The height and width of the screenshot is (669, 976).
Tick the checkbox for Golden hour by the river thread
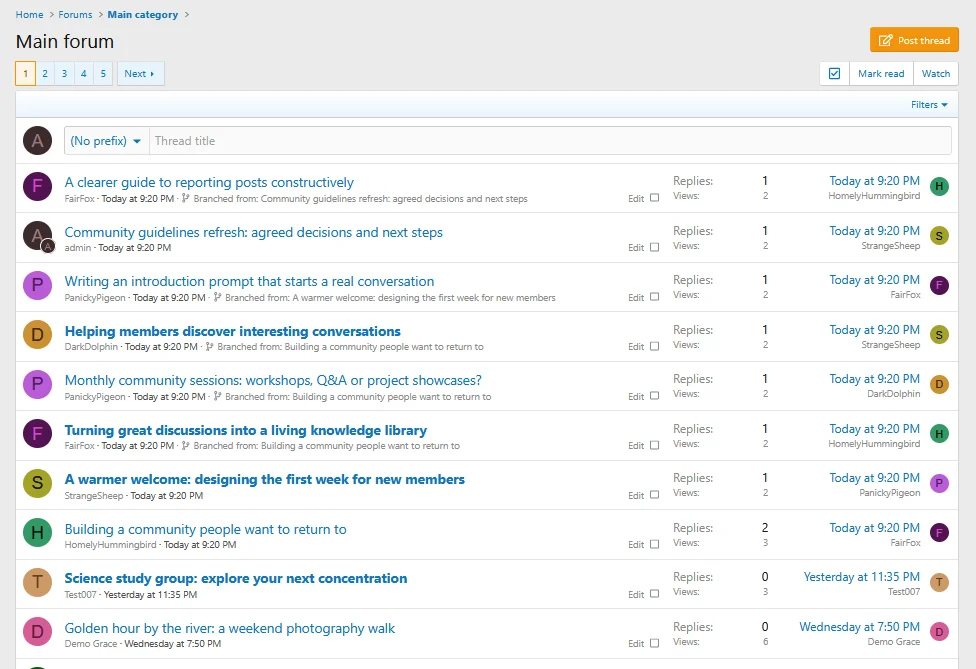tap(654, 643)
